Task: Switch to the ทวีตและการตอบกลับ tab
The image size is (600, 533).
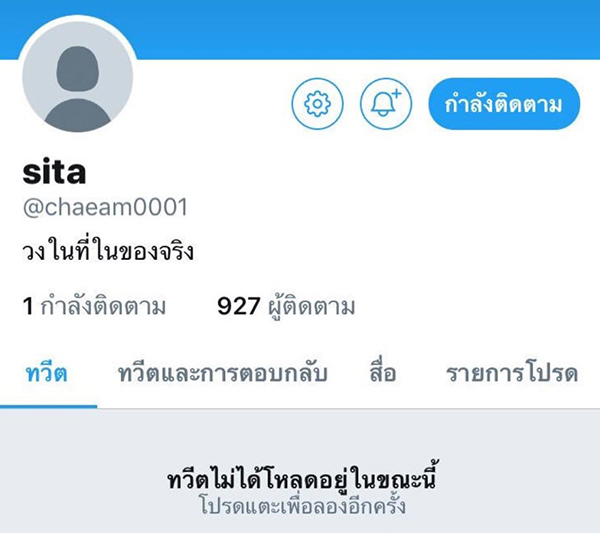Action: click(222, 373)
